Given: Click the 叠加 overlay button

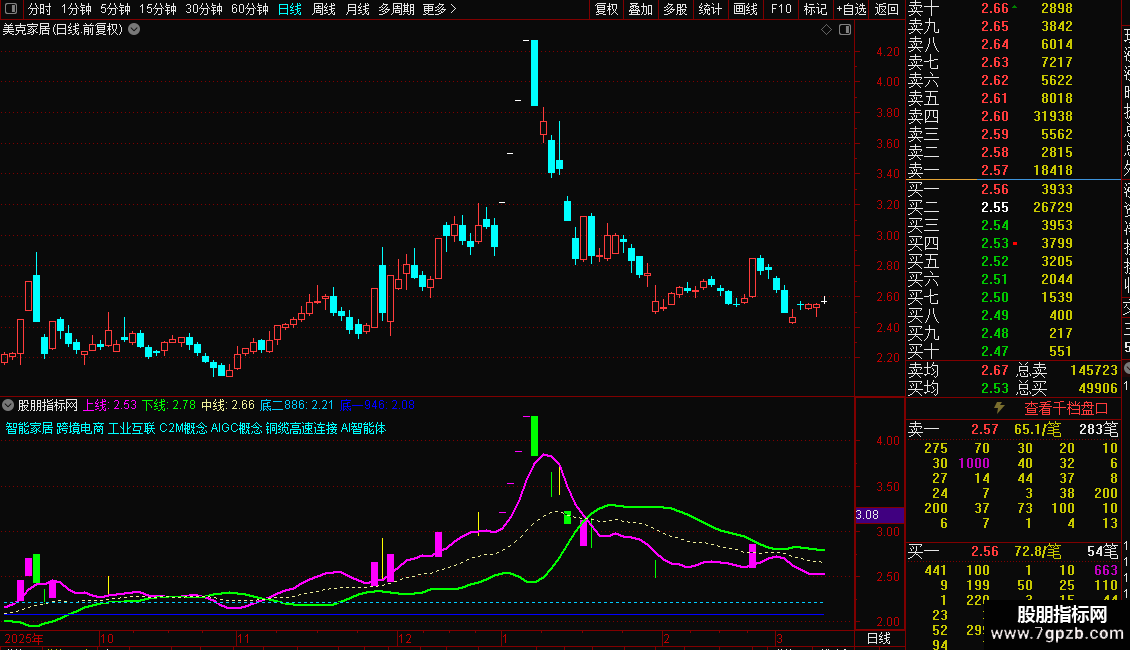Looking at the screenshot, I should pos(641,9).
